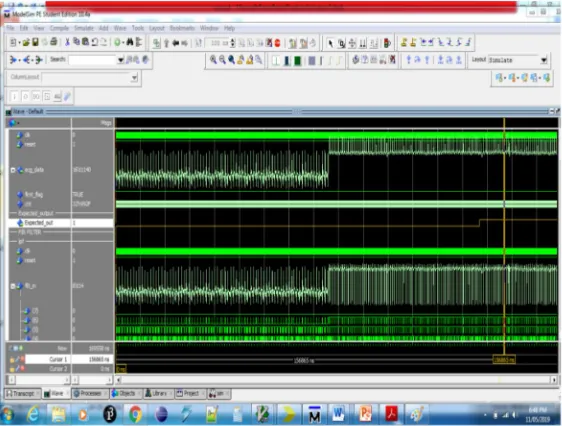The height and width of the screenshot is (426, 562).
Task: Open the File menu
Action: click(x=10, y=28)
